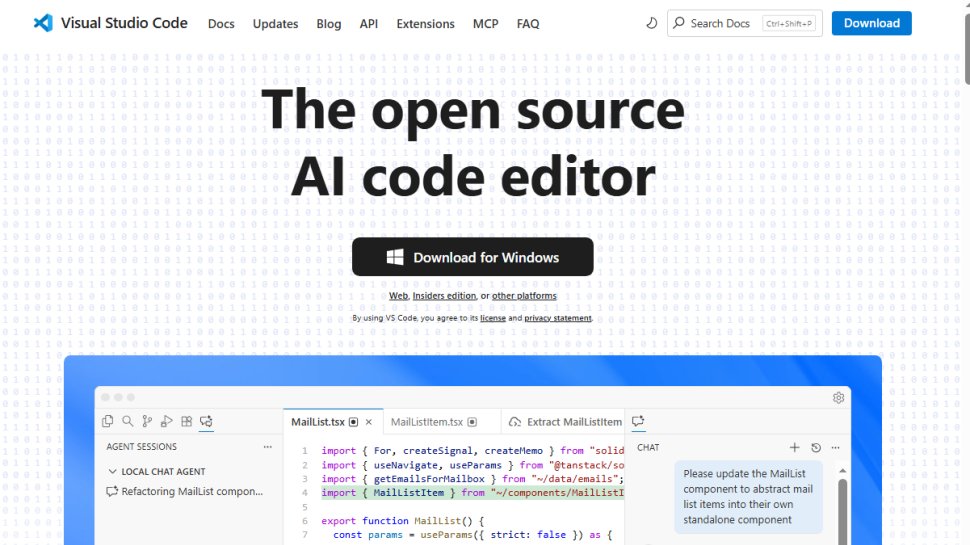This screenshot has width=970, height=545.
Task: Click the Search Docs input field
Action: [745, 24]
